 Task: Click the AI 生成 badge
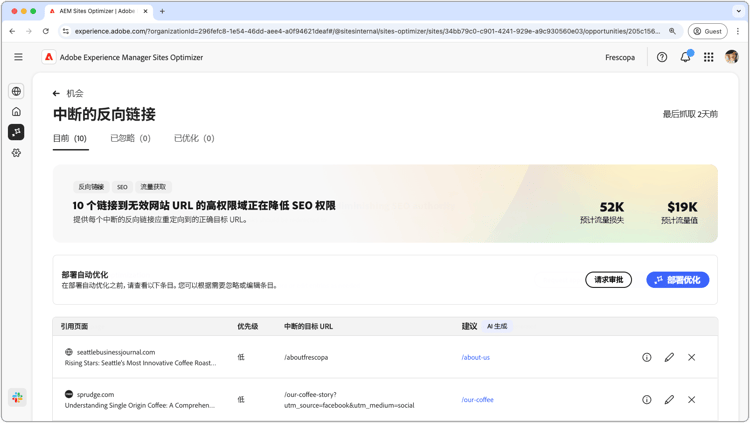pyautogui.click(x=497, y=326)
